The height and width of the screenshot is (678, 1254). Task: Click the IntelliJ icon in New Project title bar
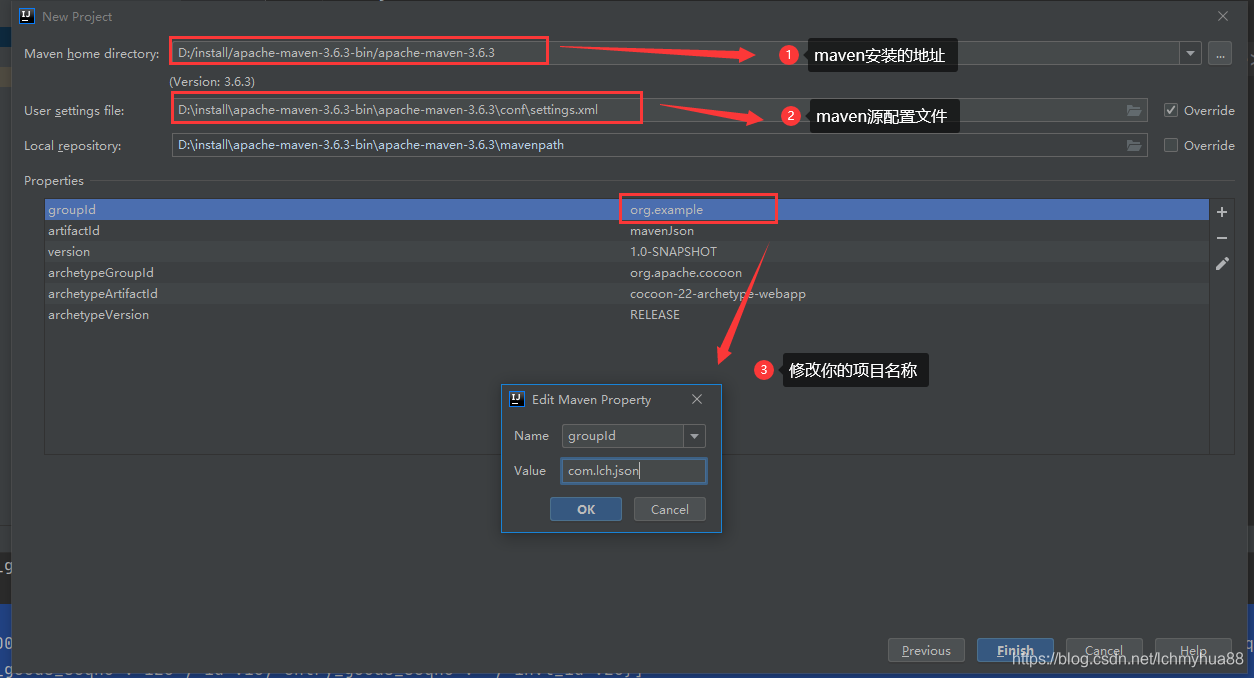(x=25, y=15)
